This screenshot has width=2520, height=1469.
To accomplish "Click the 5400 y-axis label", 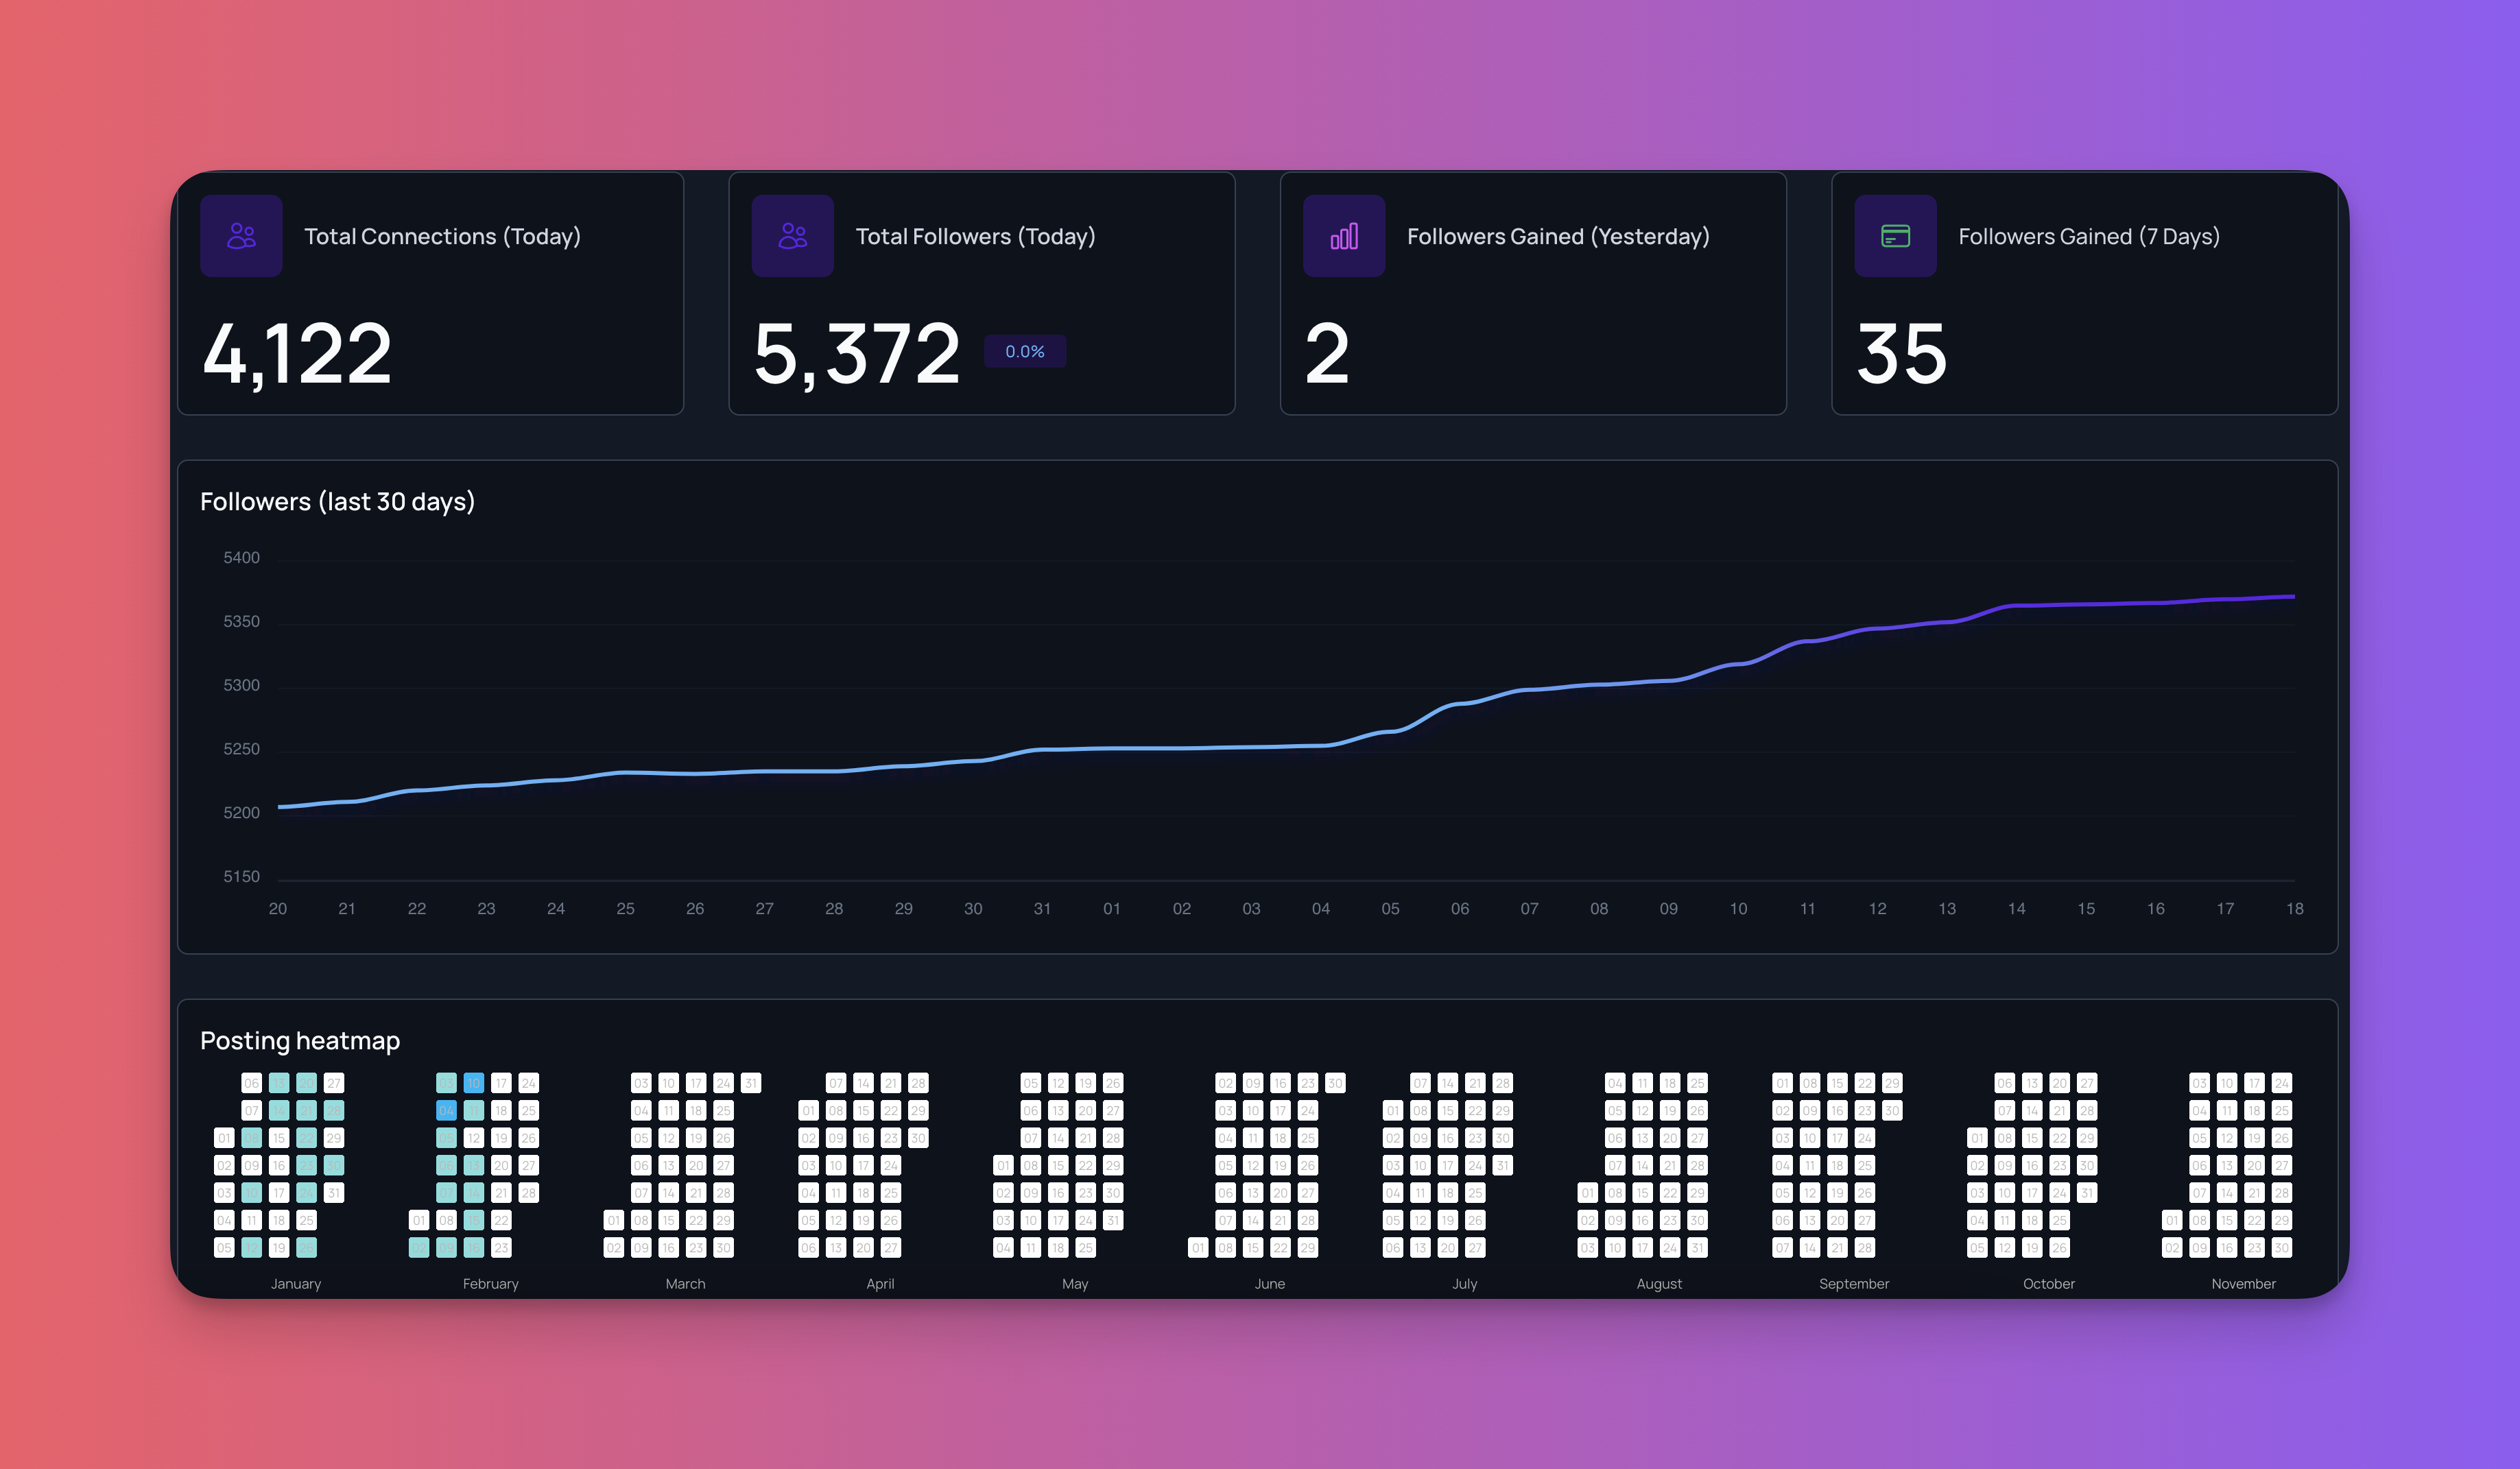I will [241, 558].
